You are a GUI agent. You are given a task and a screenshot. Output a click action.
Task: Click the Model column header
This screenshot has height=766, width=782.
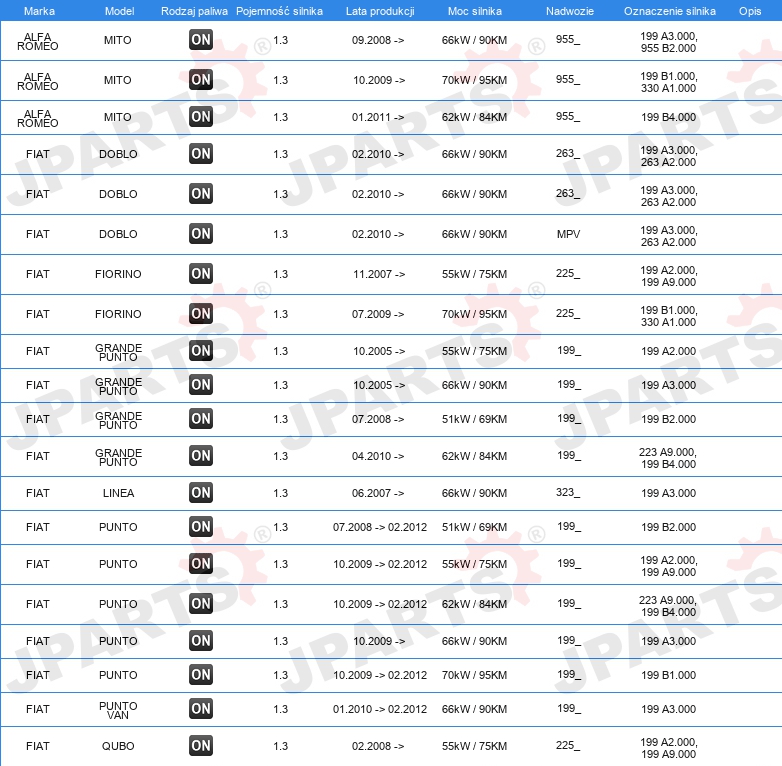pyautogui.click(x=119, y=11)
